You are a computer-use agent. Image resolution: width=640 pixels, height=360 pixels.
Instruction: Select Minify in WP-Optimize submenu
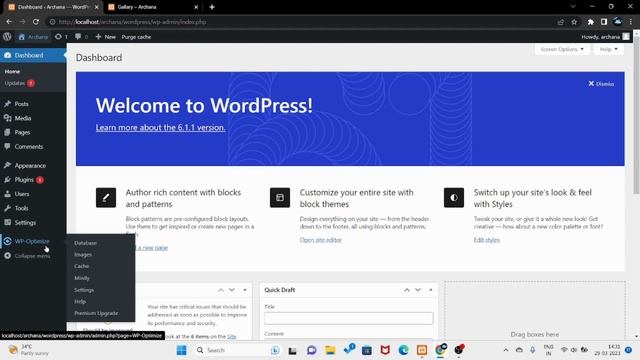(x=82, y=278)
